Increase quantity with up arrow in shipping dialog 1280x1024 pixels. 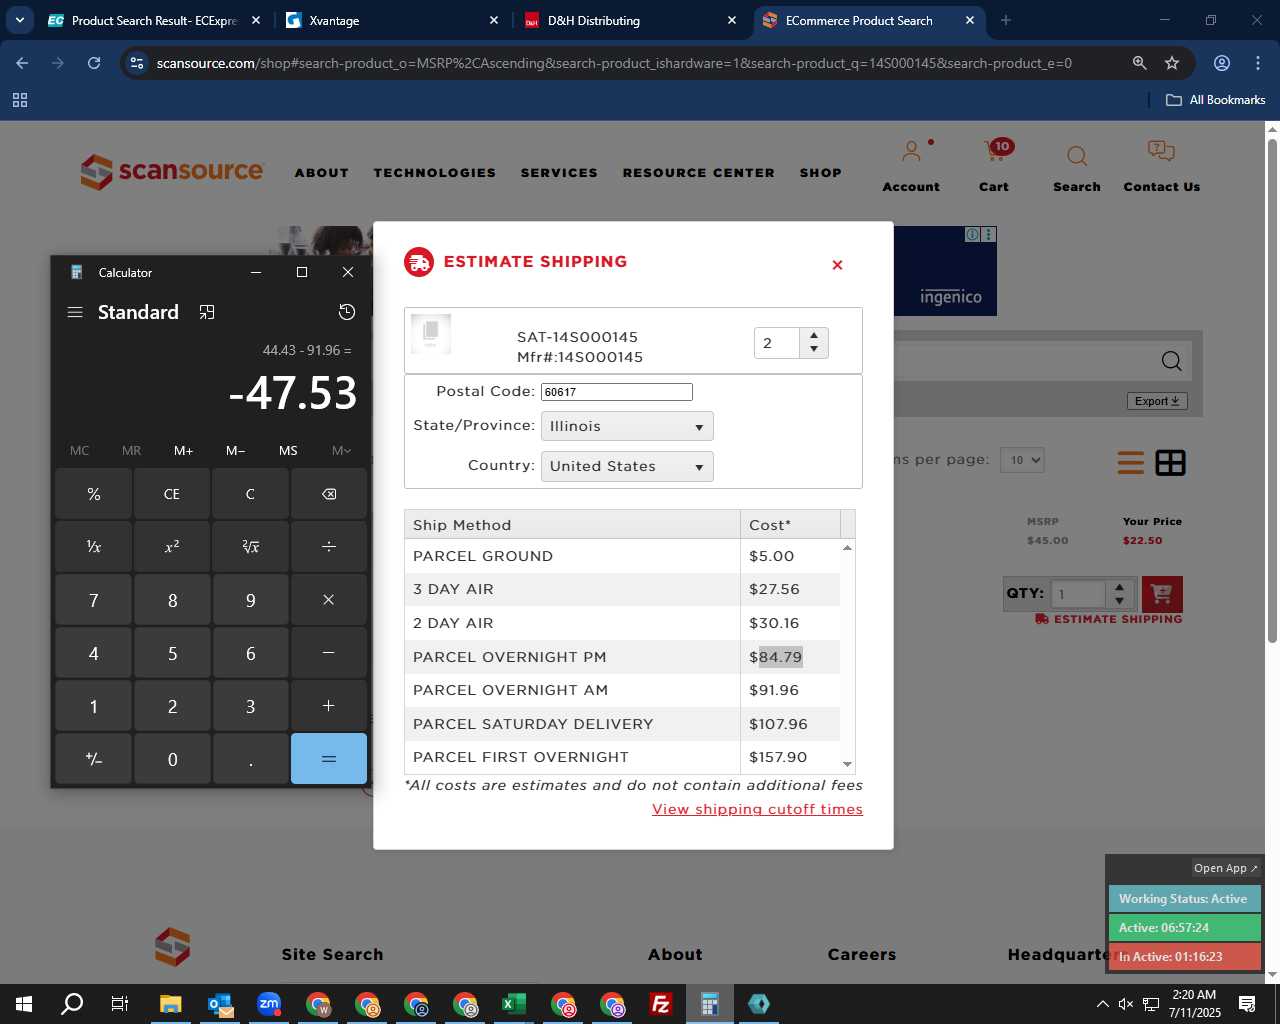814,336
